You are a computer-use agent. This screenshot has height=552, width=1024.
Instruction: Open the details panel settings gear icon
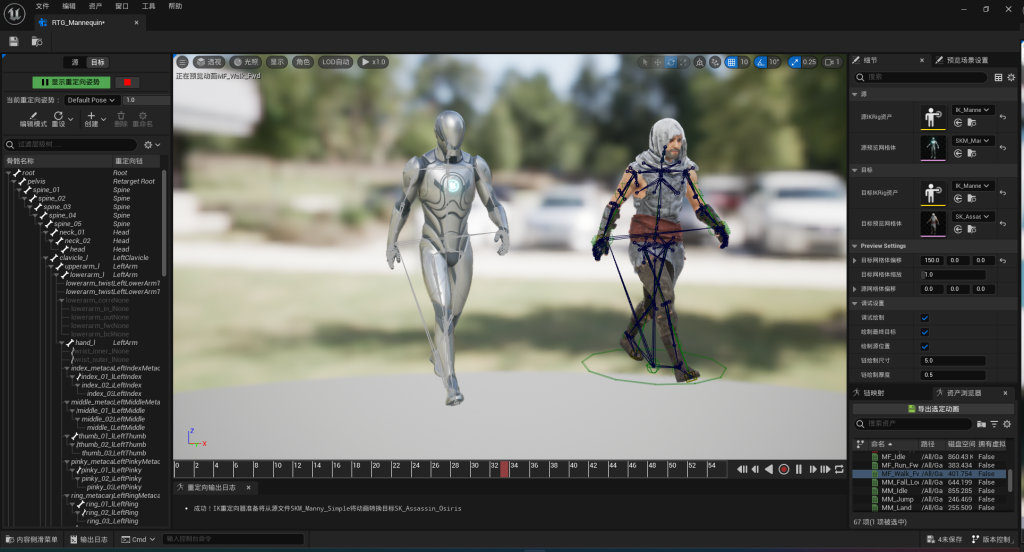[x=1011, y=77]
